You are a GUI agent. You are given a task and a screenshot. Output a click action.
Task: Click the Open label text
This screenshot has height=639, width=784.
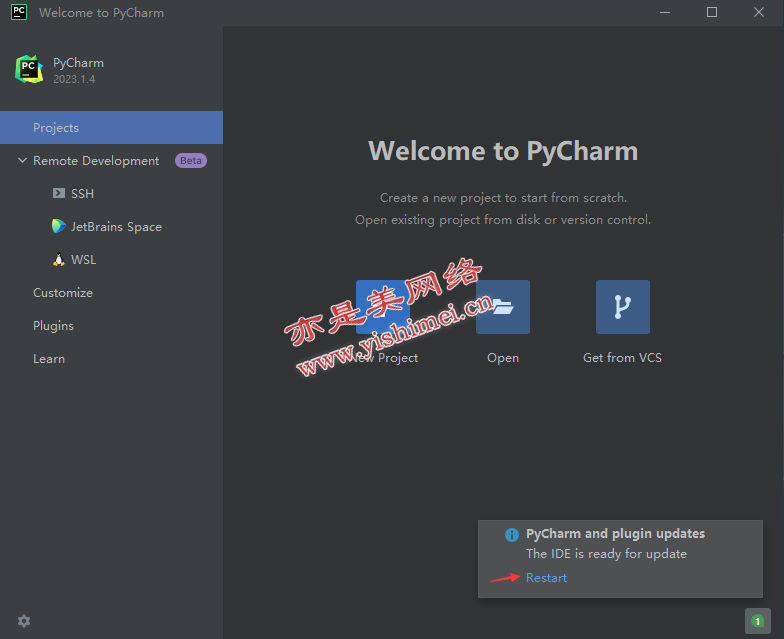coord(503,358)
